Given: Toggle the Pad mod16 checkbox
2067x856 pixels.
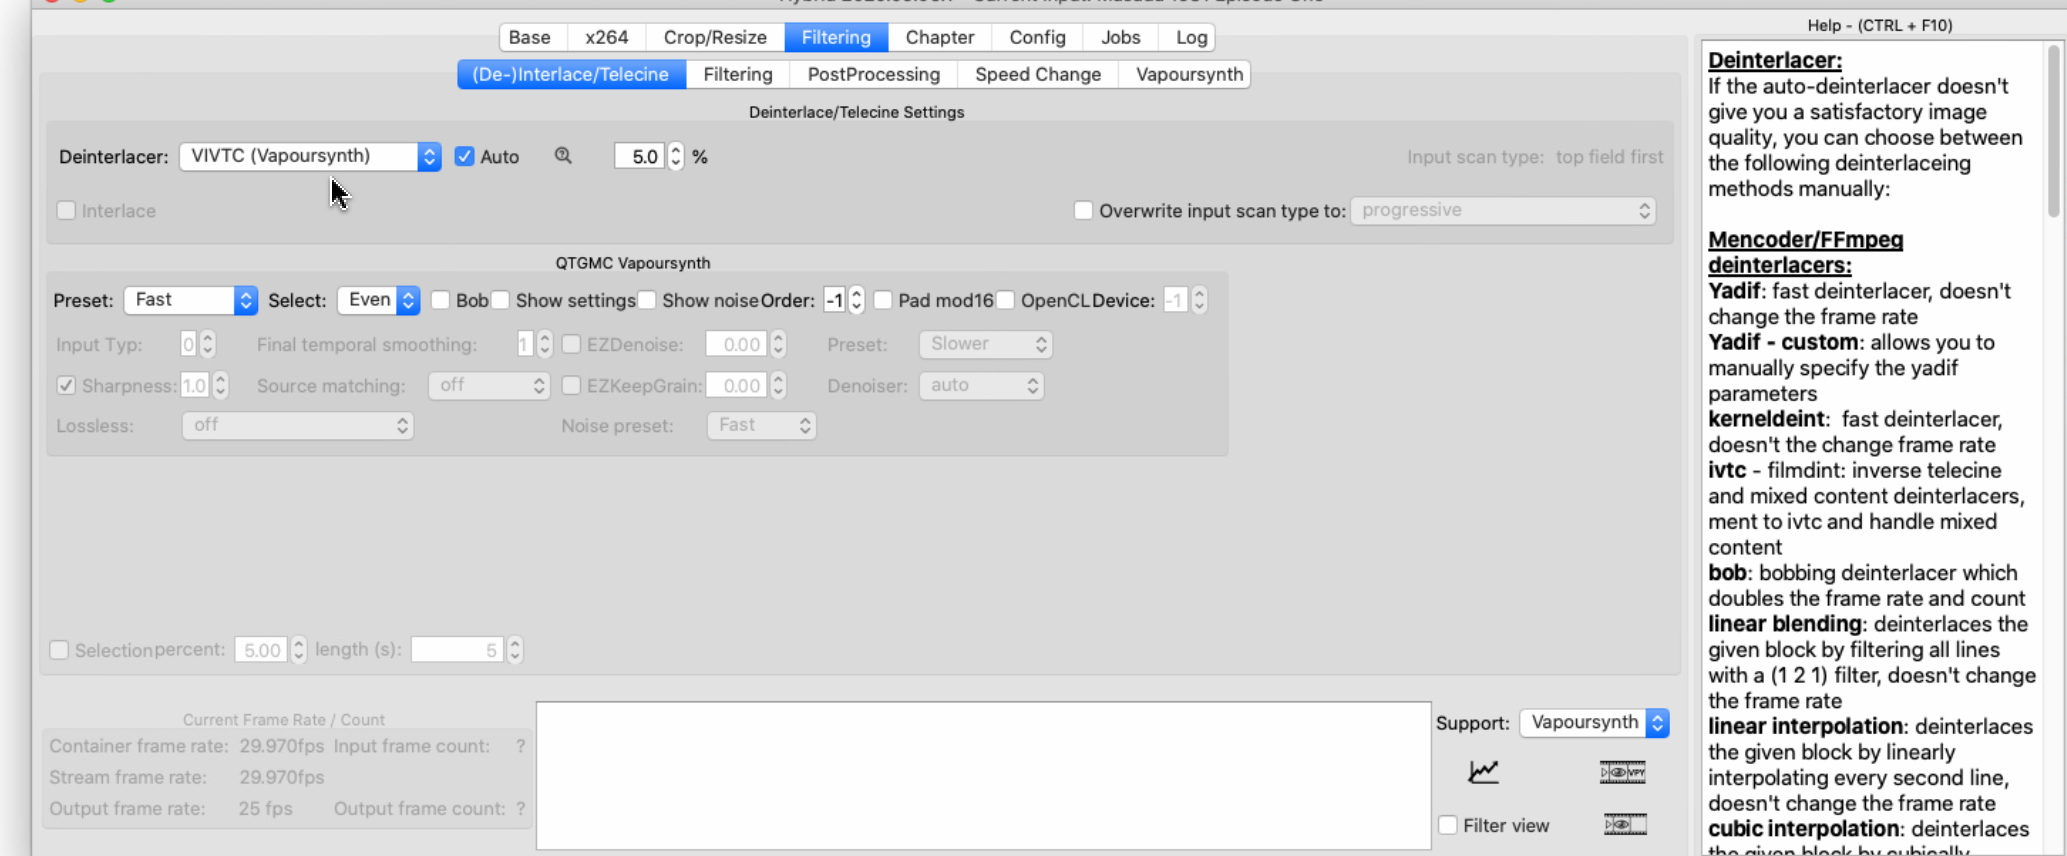Looking at the screenshot, I should 883,300.
